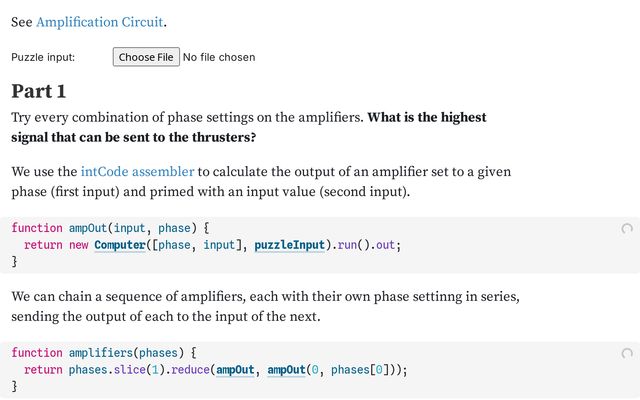Open the Amplification Circuit link
The image size is (640, 400).
pyautogui.click(x=100, y=22)
